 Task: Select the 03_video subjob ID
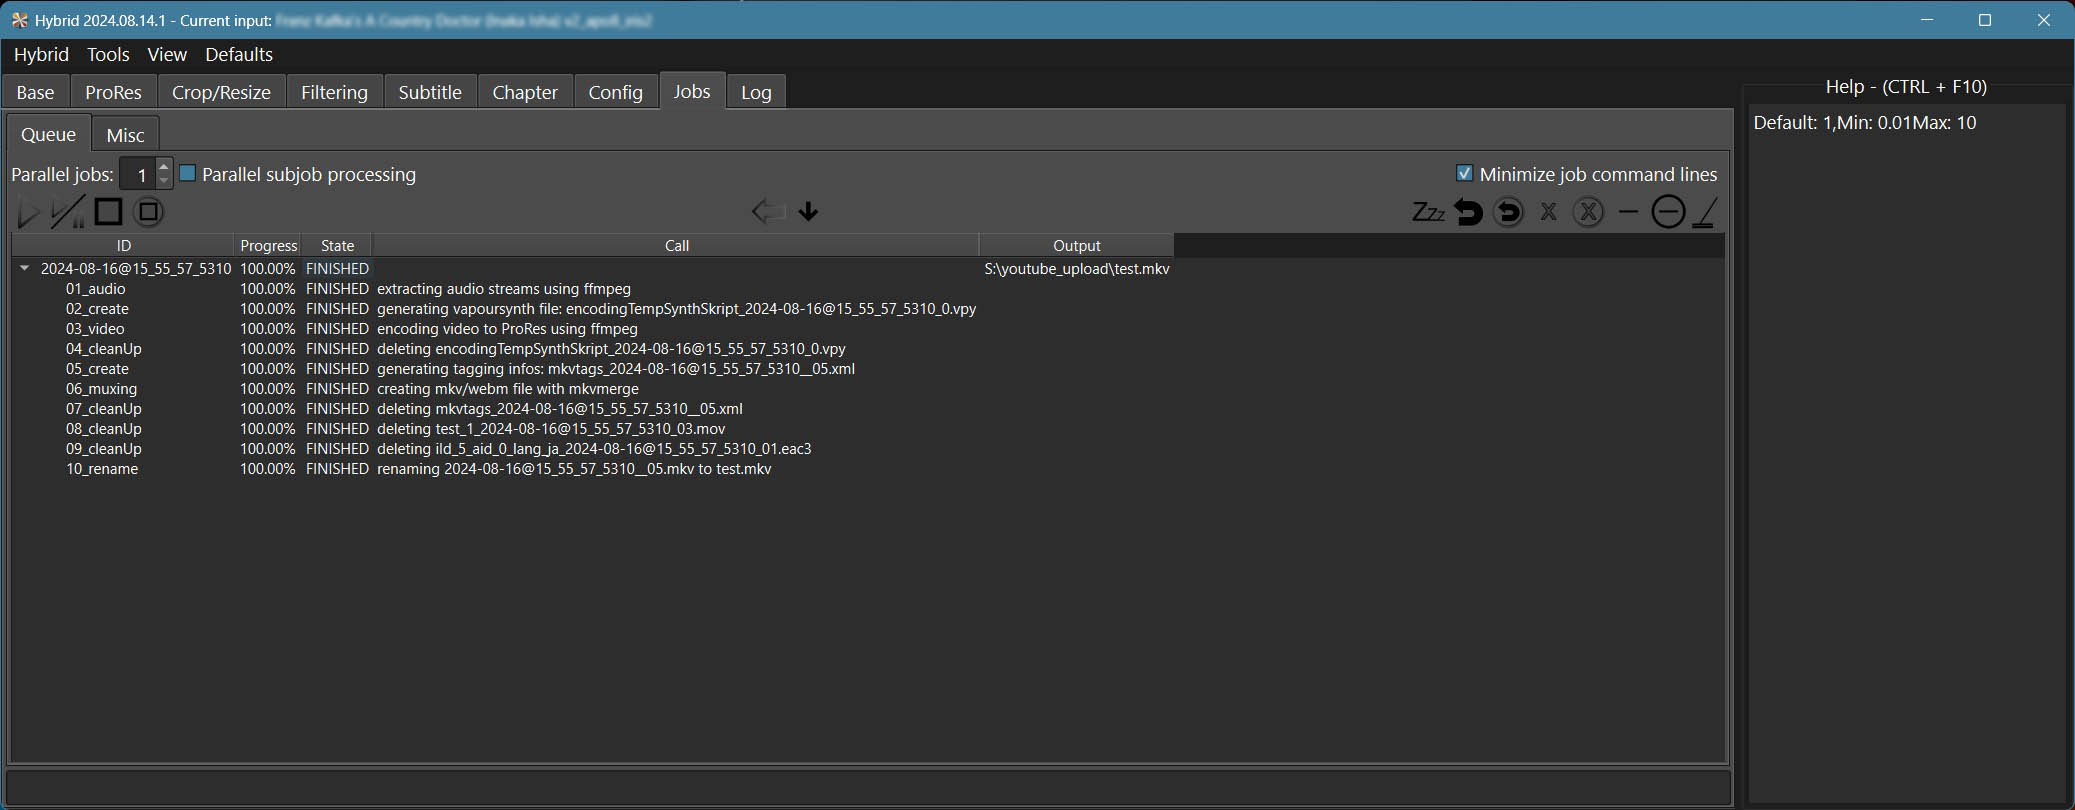click(x=95, y=329)
